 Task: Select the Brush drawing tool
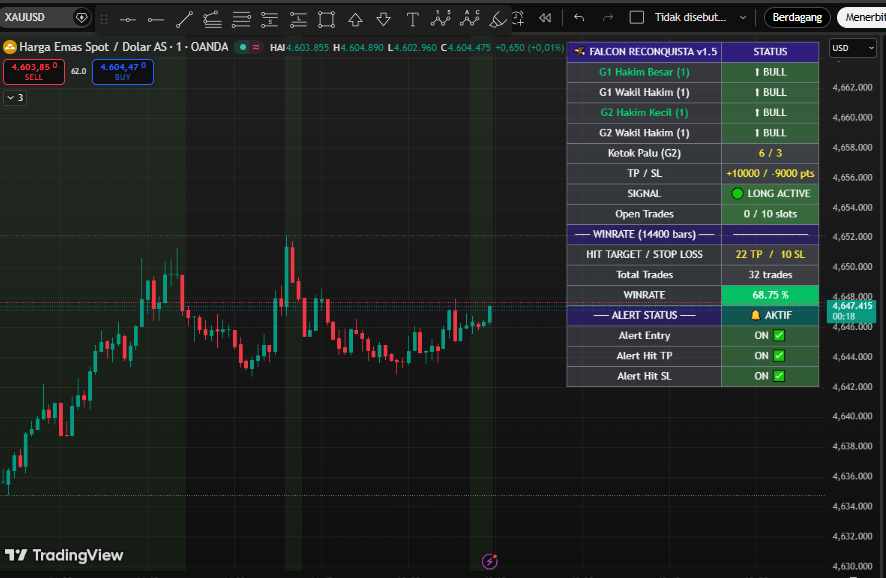point(497,20)
